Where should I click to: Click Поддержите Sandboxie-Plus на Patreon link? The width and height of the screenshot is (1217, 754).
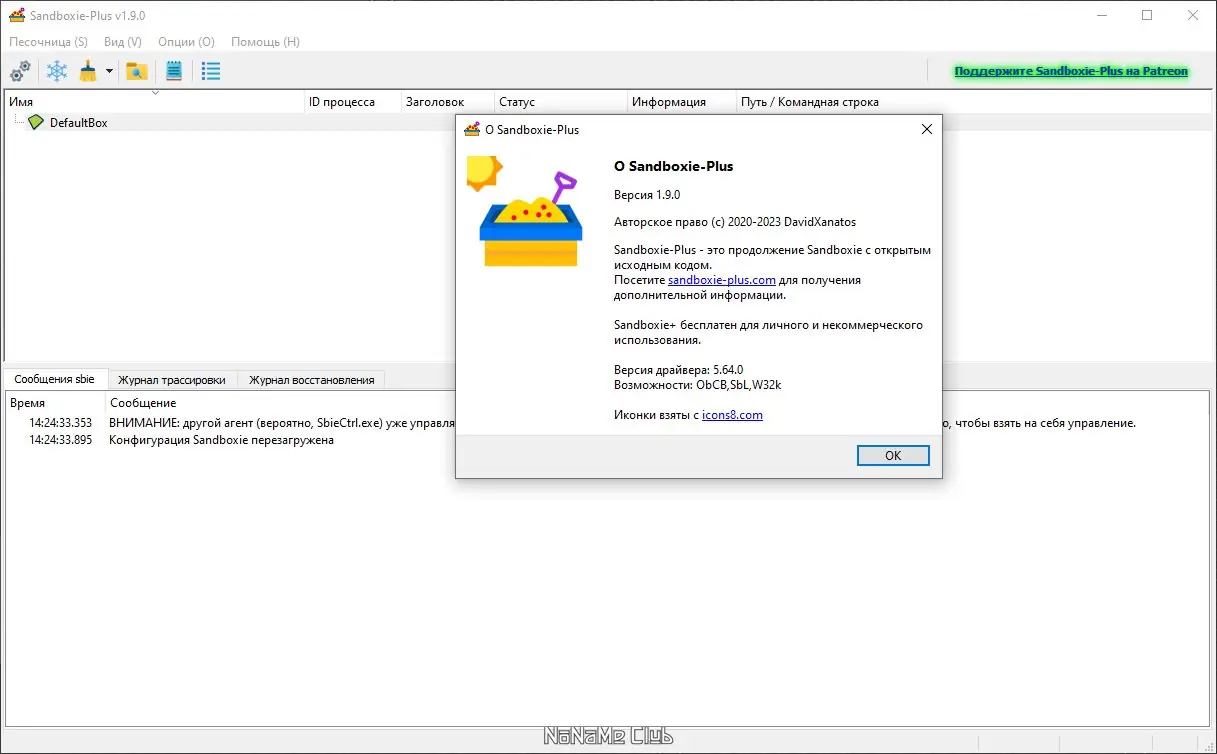(x=1071, y=71)
